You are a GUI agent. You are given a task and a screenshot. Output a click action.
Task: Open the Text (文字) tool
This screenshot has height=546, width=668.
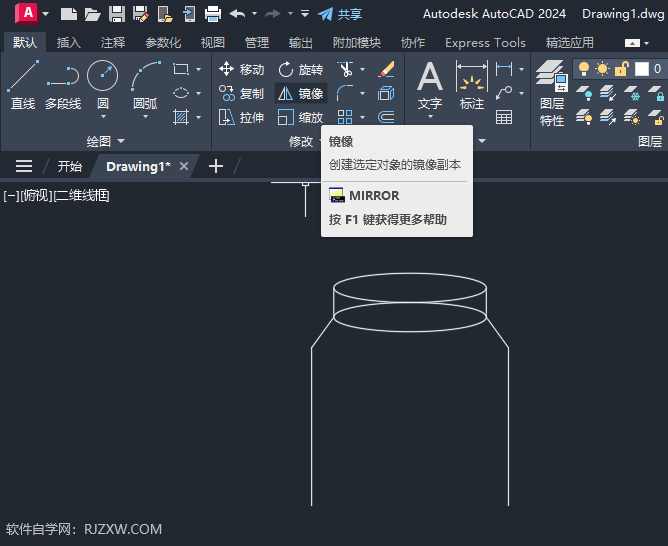click(x=430, y=85)
